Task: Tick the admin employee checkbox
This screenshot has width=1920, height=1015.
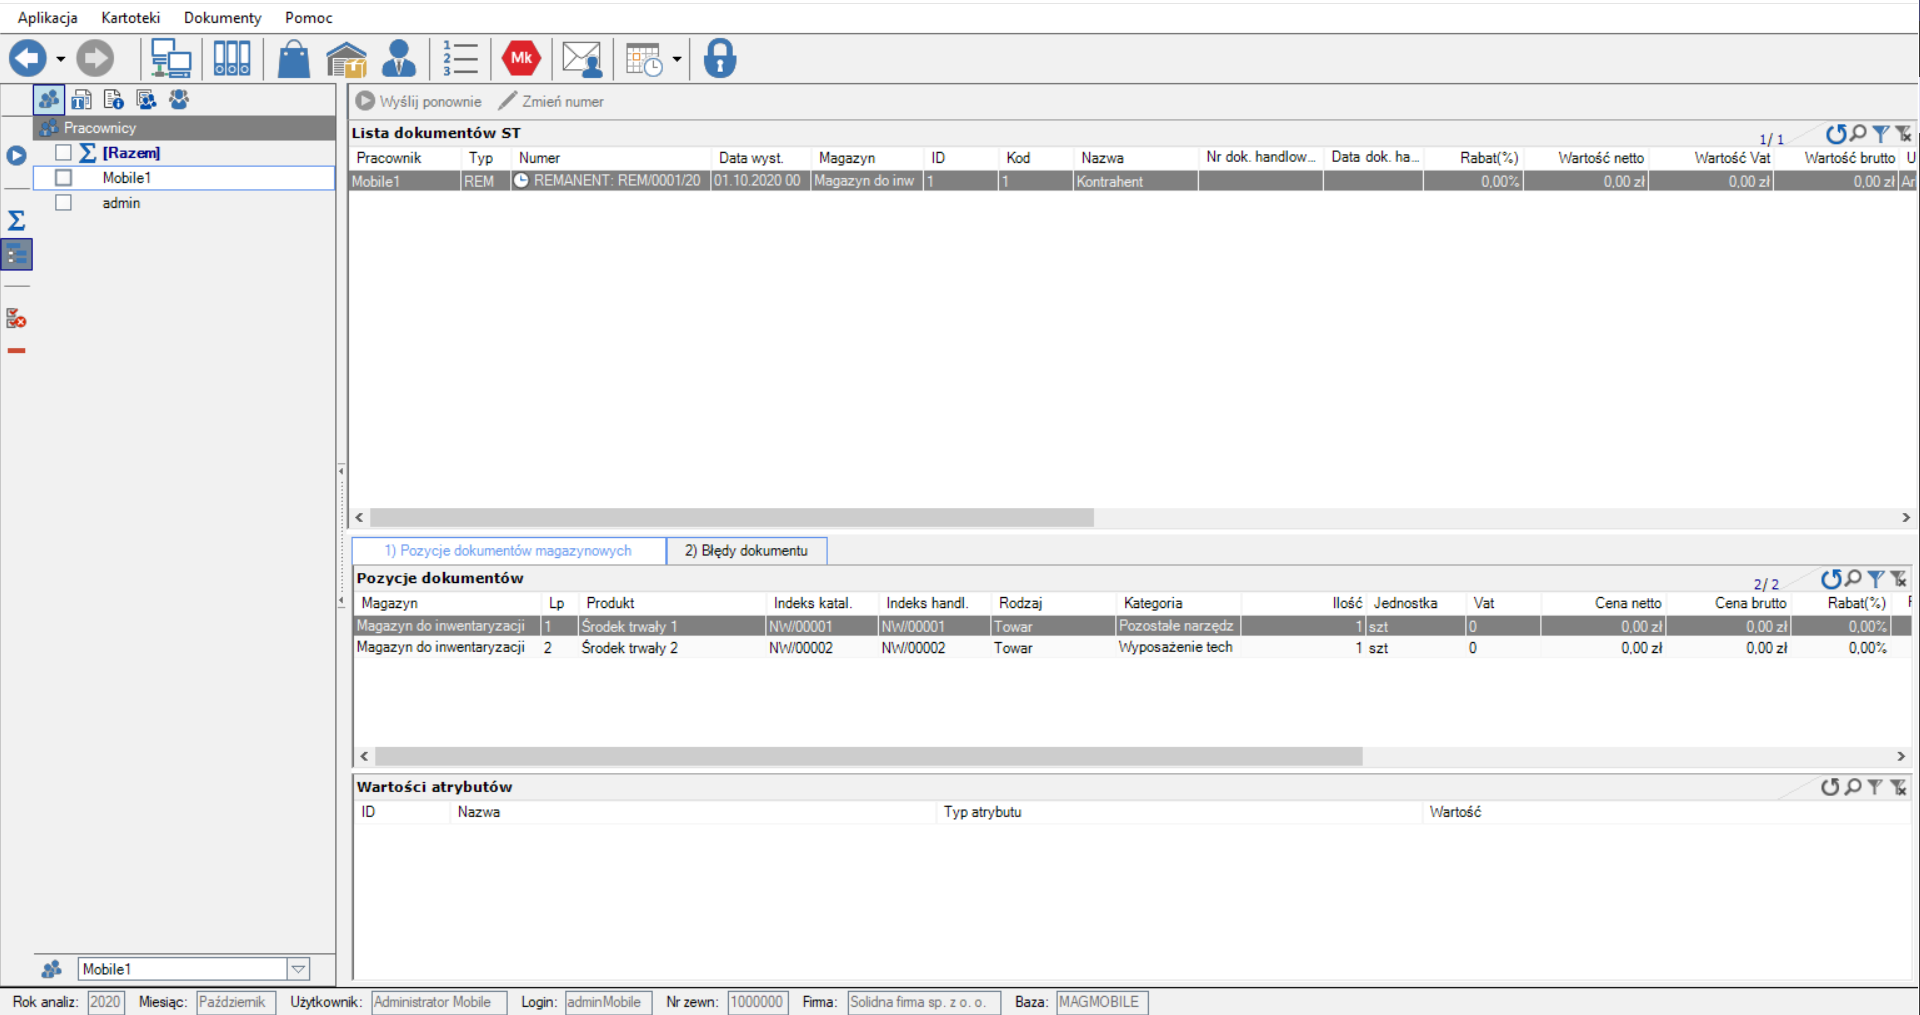Action: pos(63,202)
